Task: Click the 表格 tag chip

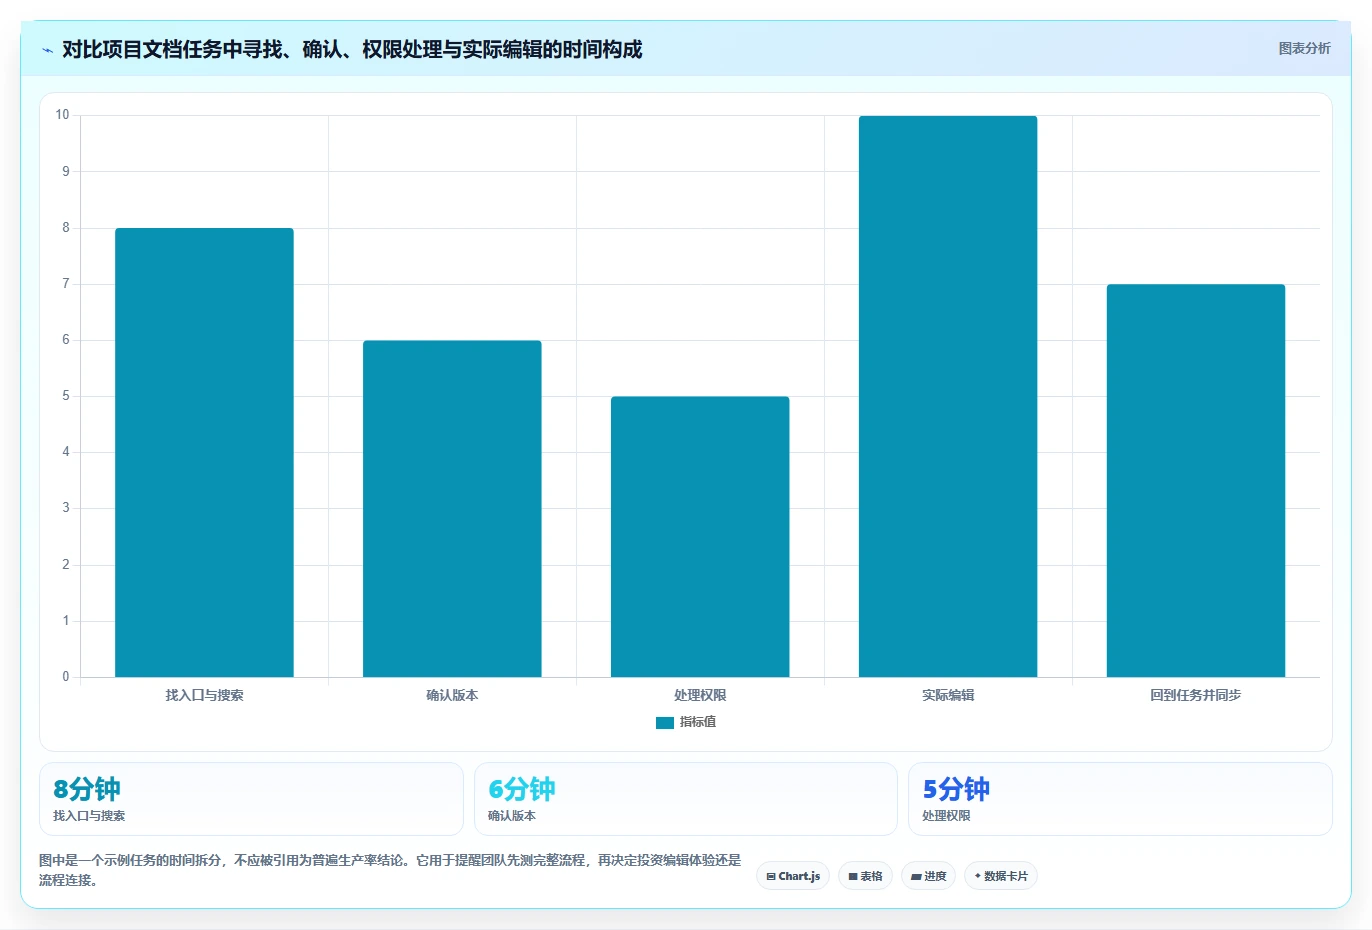Action: coord(866,876)
